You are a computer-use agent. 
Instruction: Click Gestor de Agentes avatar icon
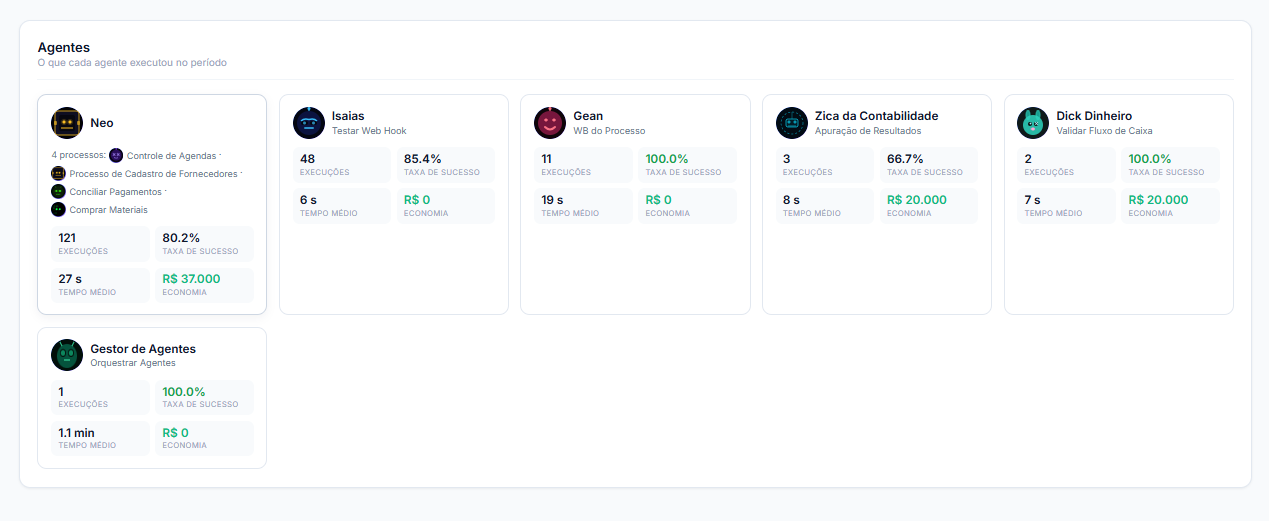click(x=67, y=355)
